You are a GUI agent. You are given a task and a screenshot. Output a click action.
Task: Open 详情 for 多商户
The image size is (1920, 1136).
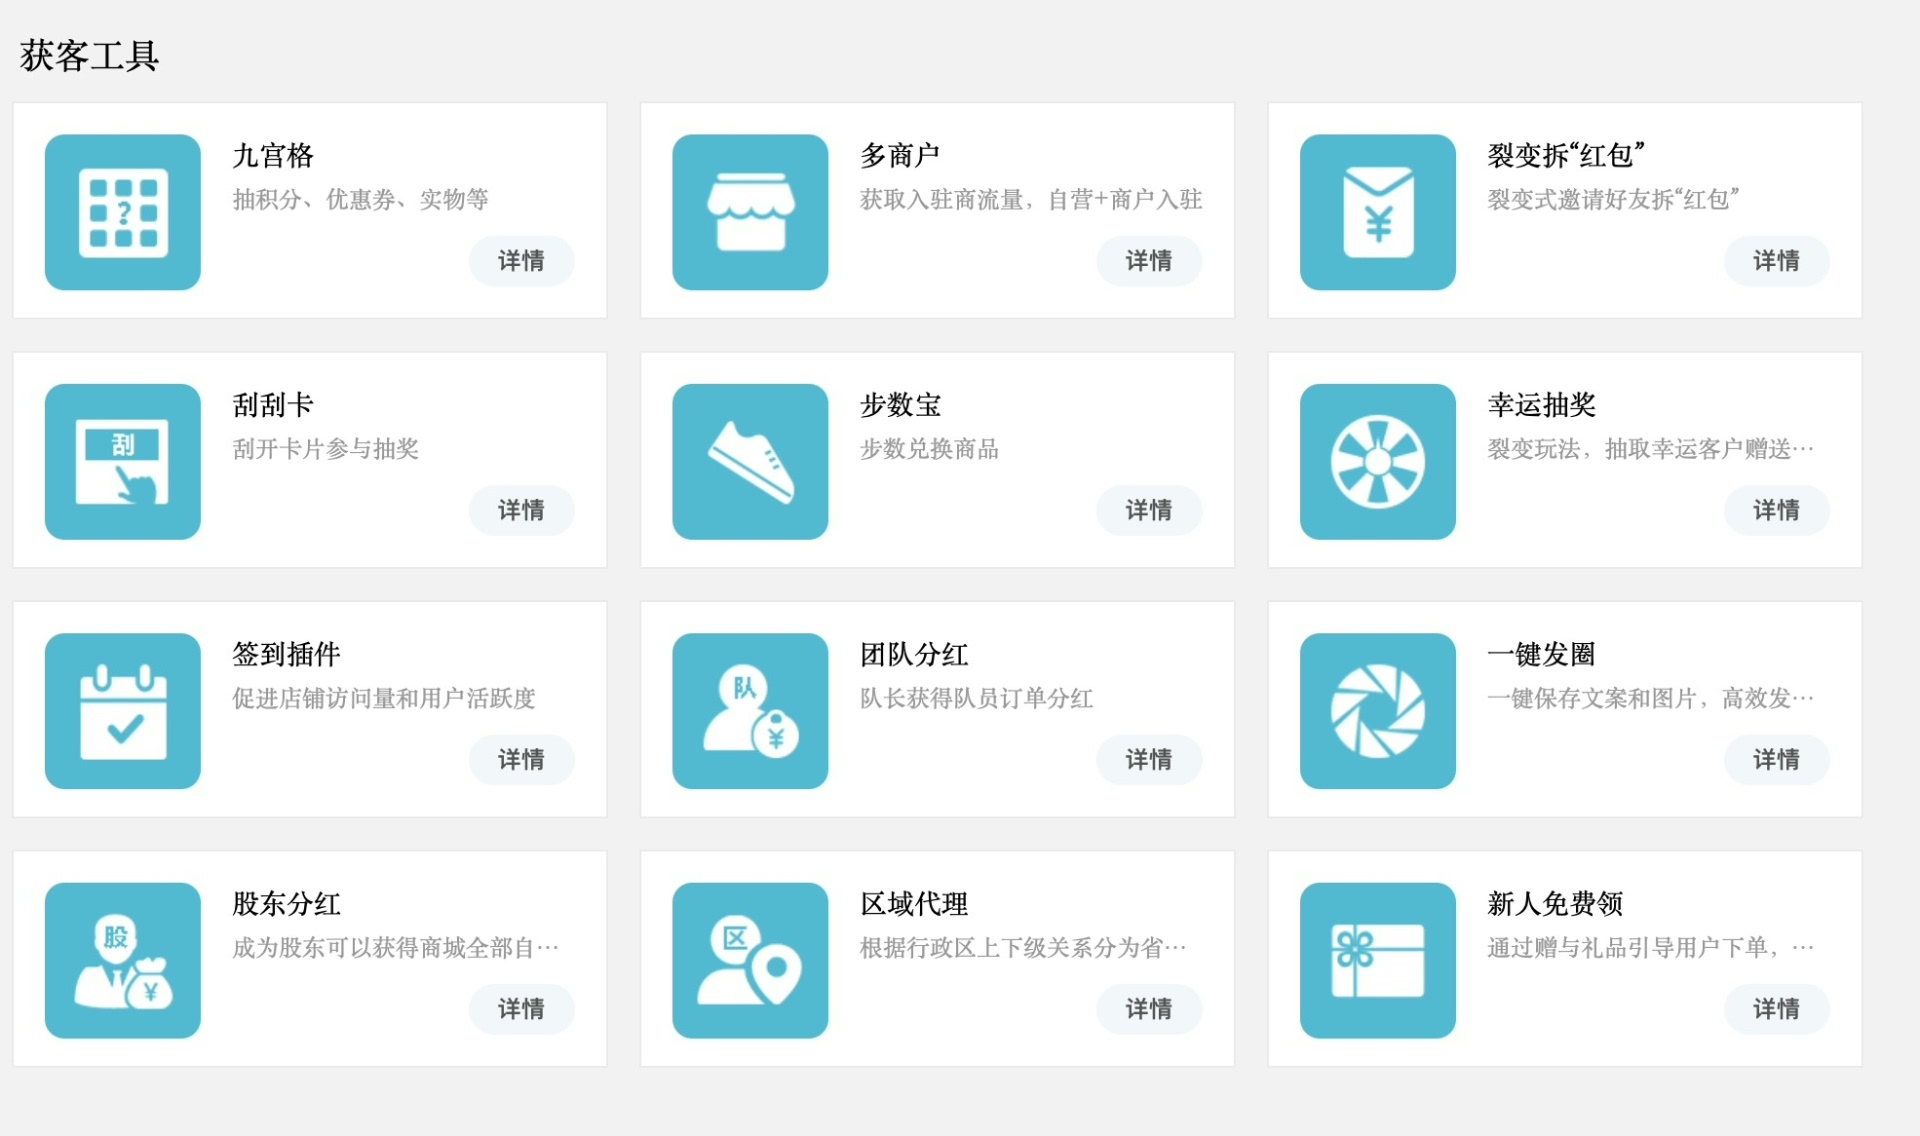point(1148,261)
